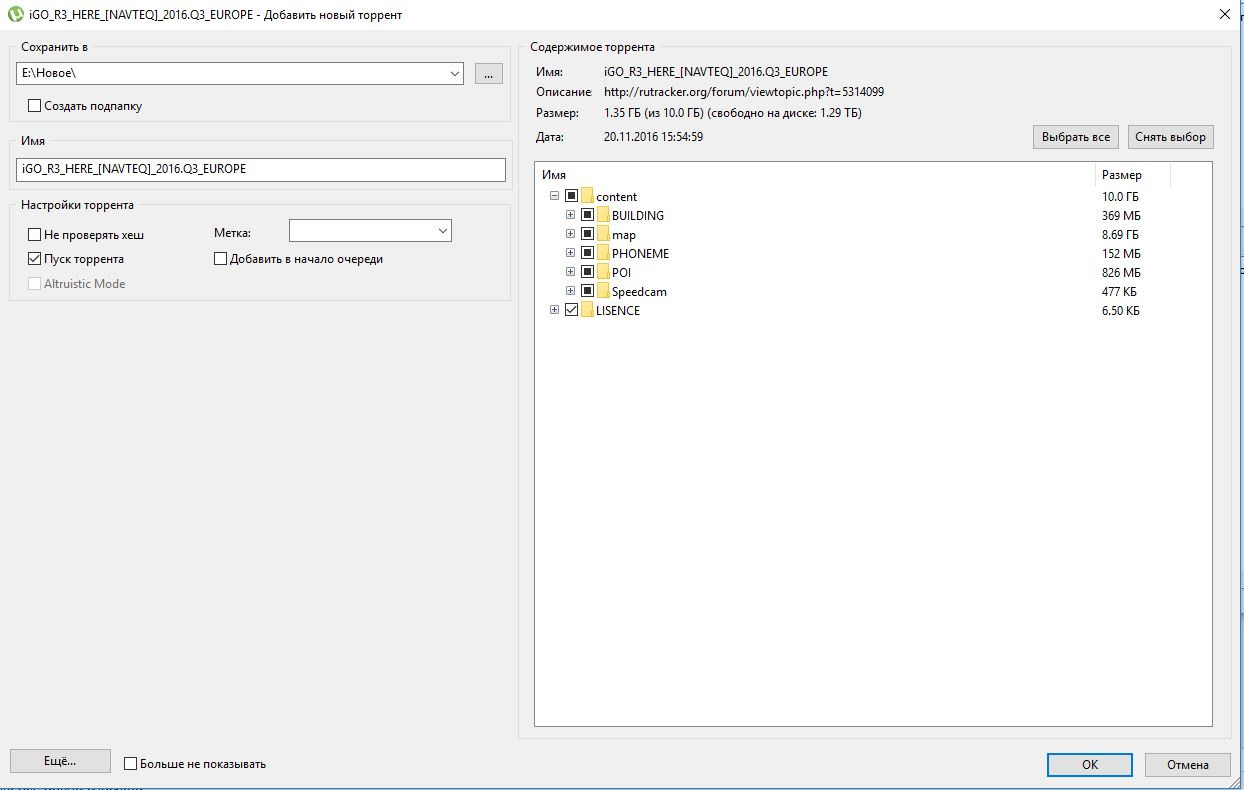Click the Выбрать все button
Screen dimensions: 1244x790
[1075, 137]
